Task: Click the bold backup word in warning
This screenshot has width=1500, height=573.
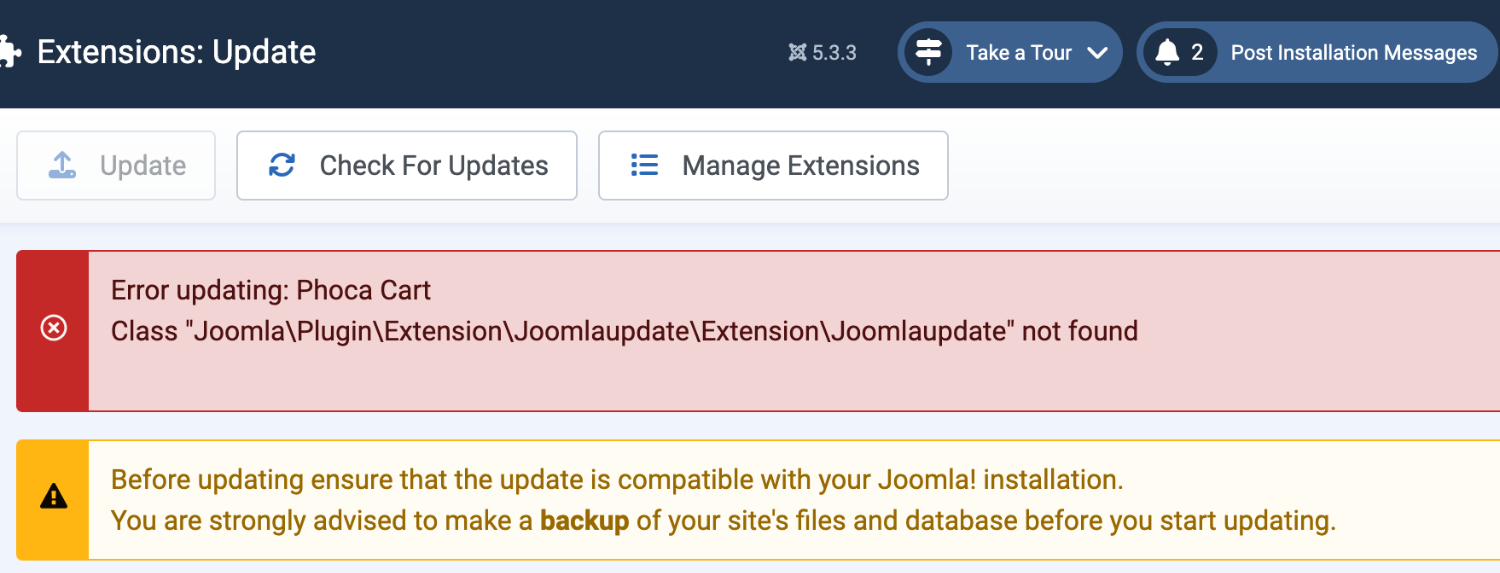Action: [584, 521]
